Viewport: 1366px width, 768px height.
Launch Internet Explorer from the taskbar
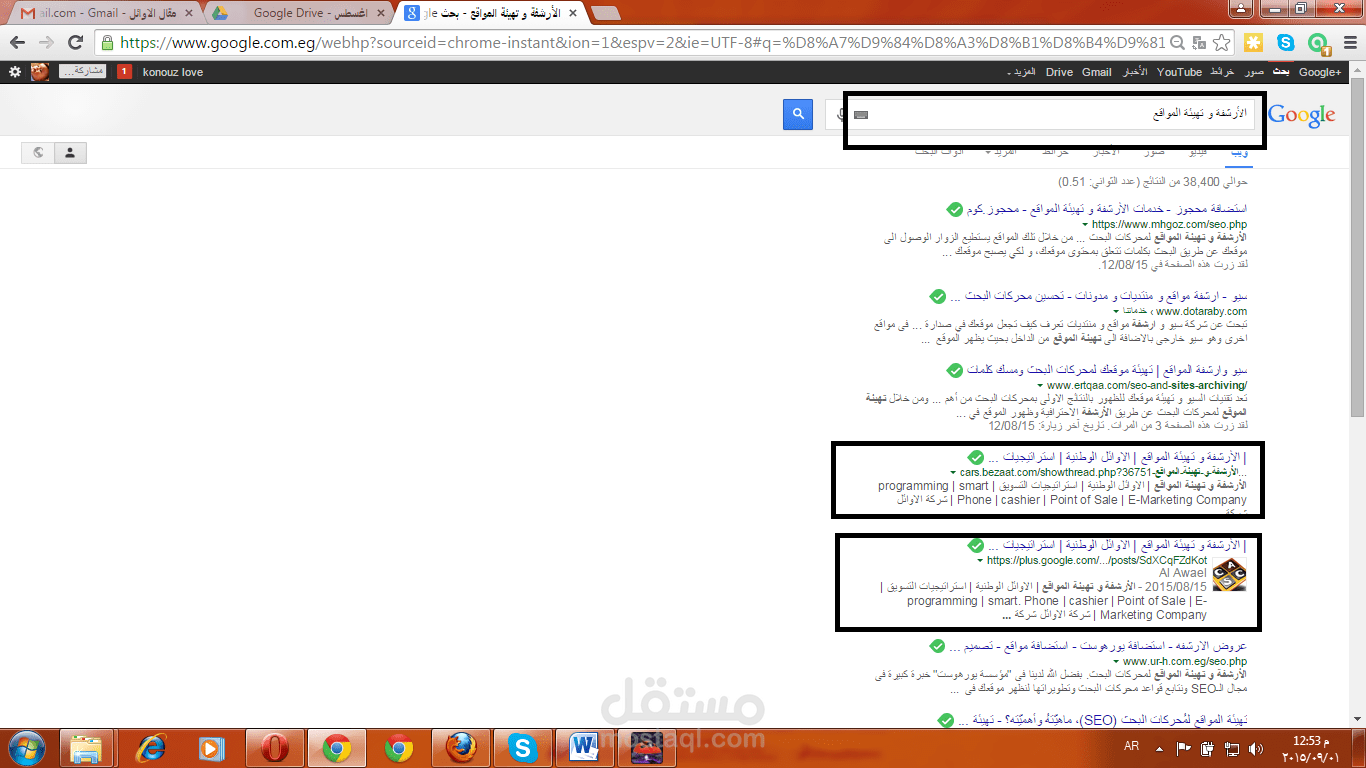click(151, 748)
